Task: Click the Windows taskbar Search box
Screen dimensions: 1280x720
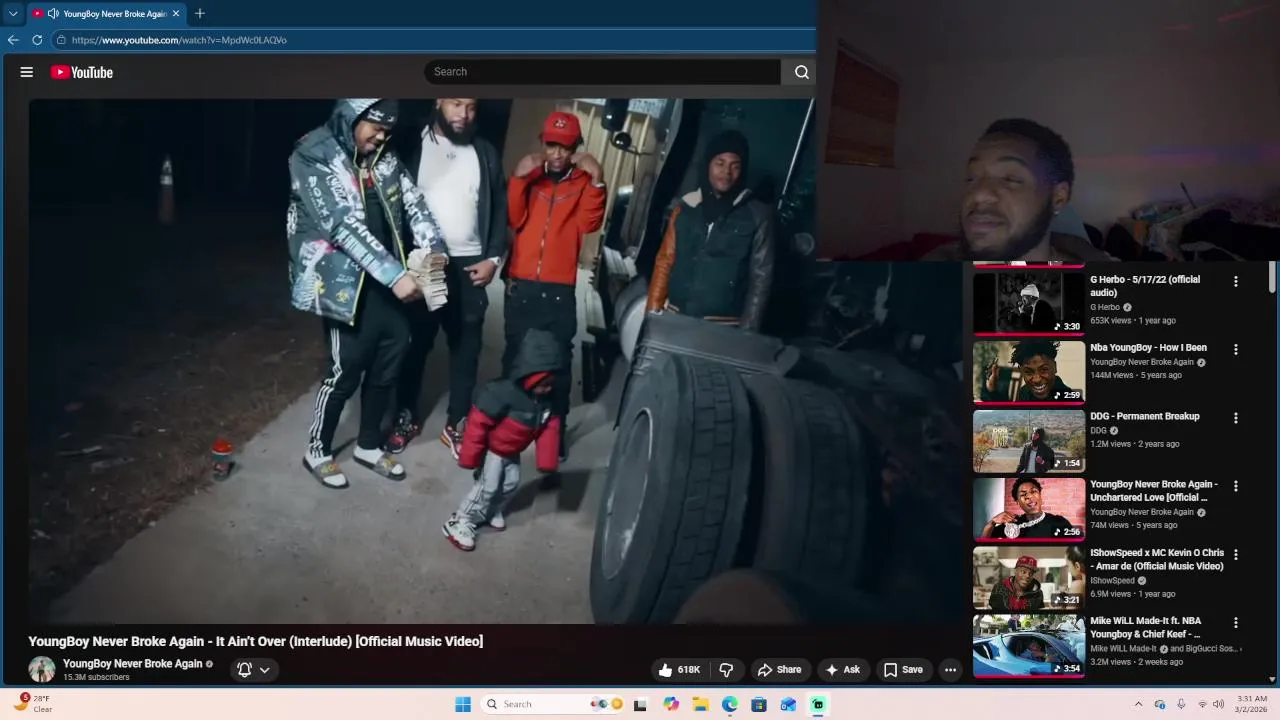Action: [552, 704]
